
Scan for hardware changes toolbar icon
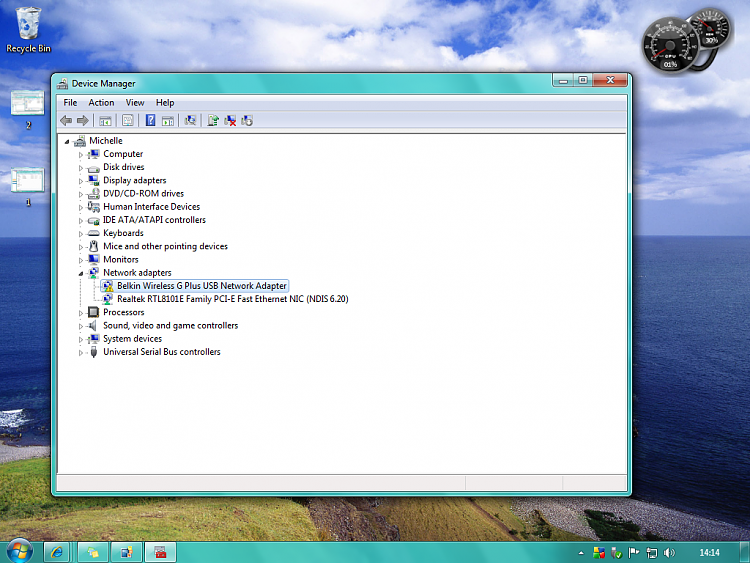tap(190, 121)
